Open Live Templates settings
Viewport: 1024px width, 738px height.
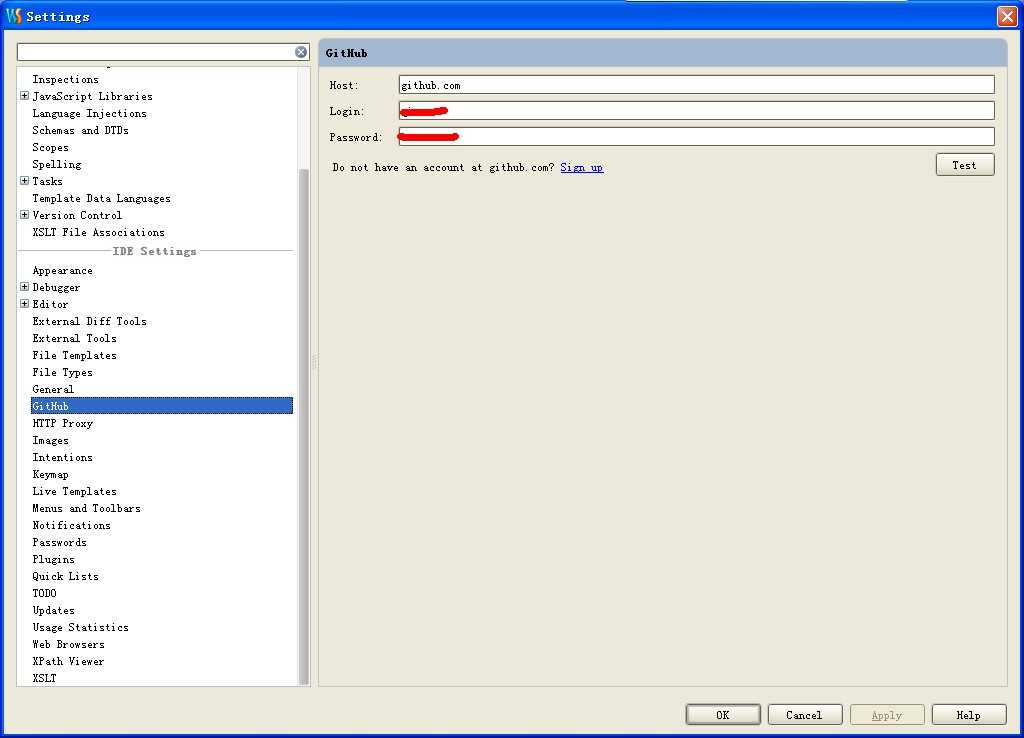pos(74,491)
